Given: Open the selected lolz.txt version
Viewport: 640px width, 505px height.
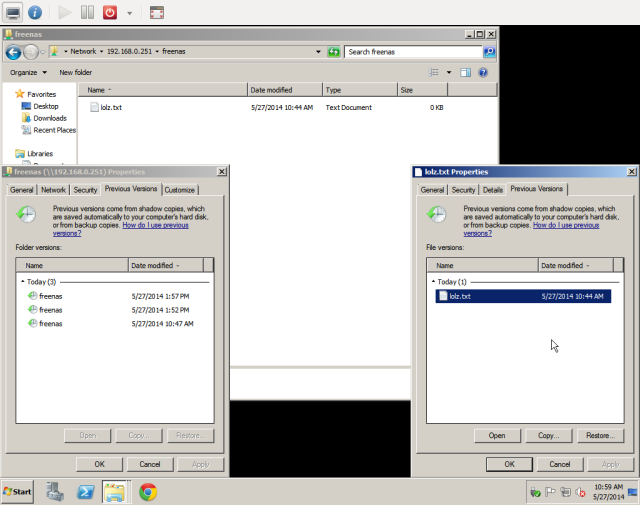Looking at the screenshot, I should click(497, 436).
